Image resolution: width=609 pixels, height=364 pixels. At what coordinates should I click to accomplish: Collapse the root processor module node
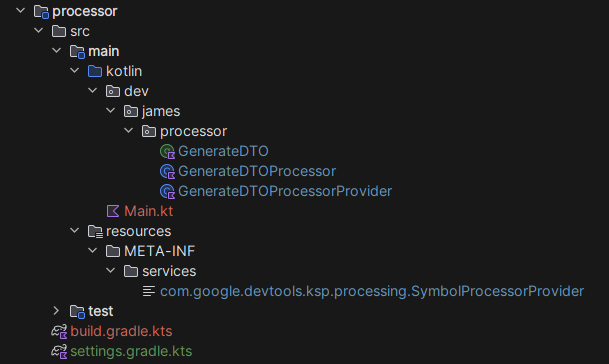point(20,10)
